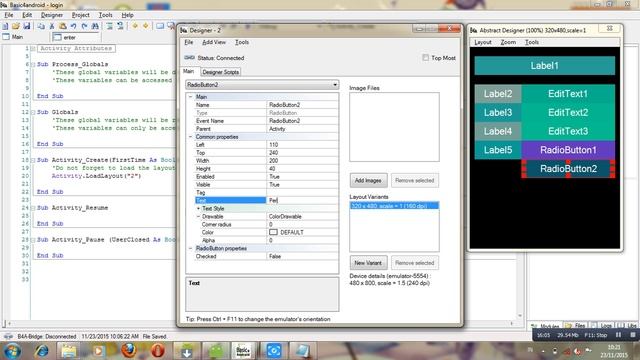
Task: Open Firefox from the taskbar
Action: pyautogui.click(x=129, y=351)
